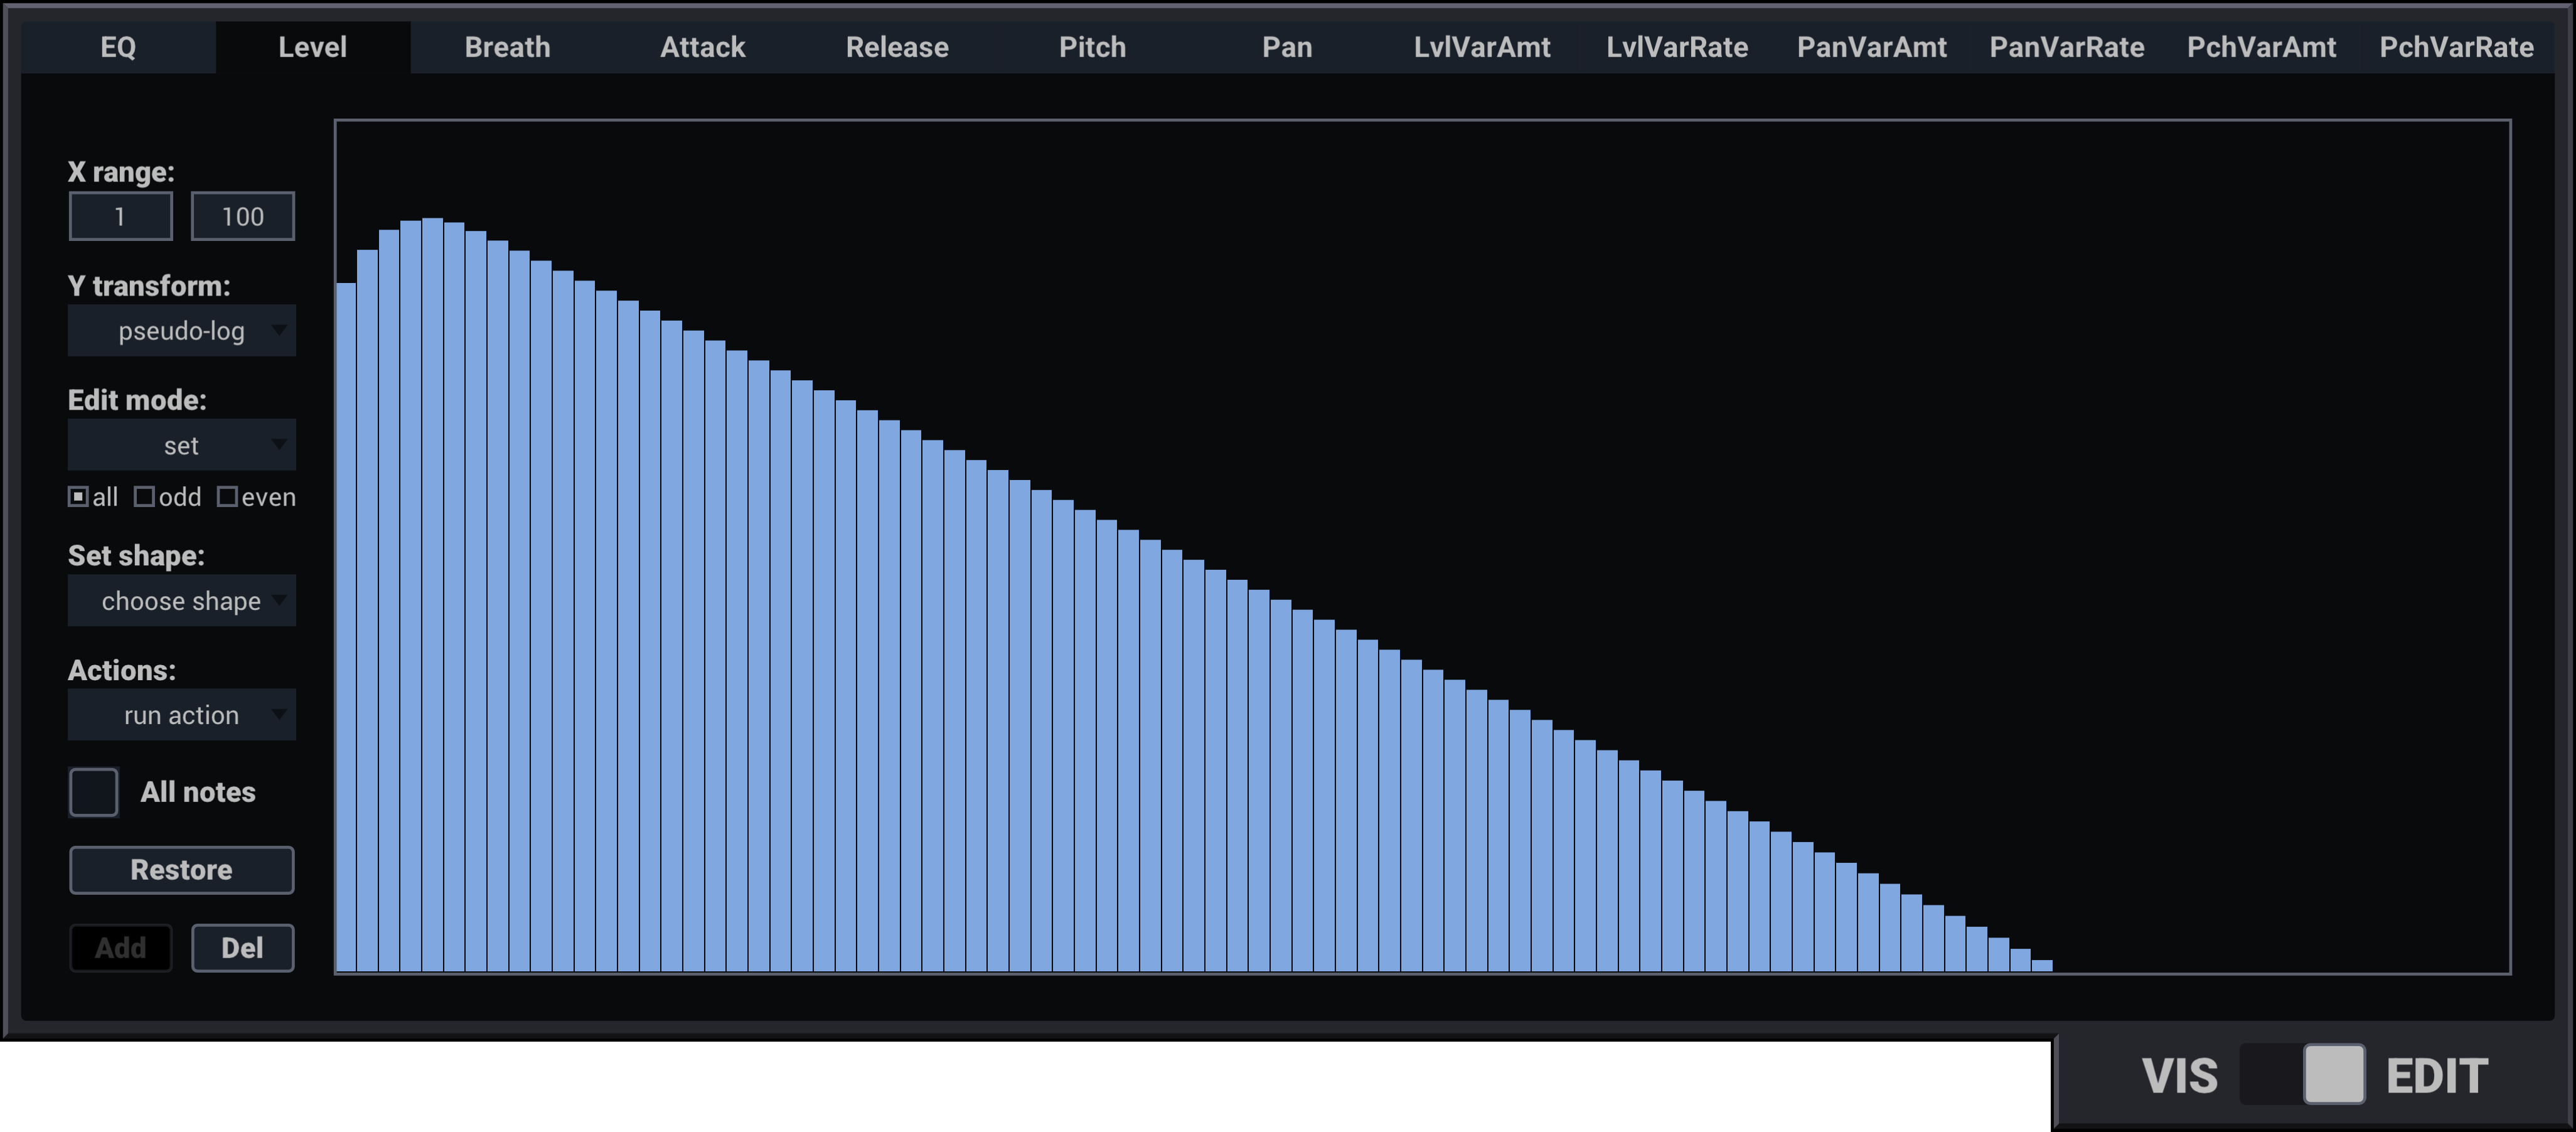The width and height of the screenshot is (2576, 1132).
Task: Click the Restore button
Action: (182, 870)
